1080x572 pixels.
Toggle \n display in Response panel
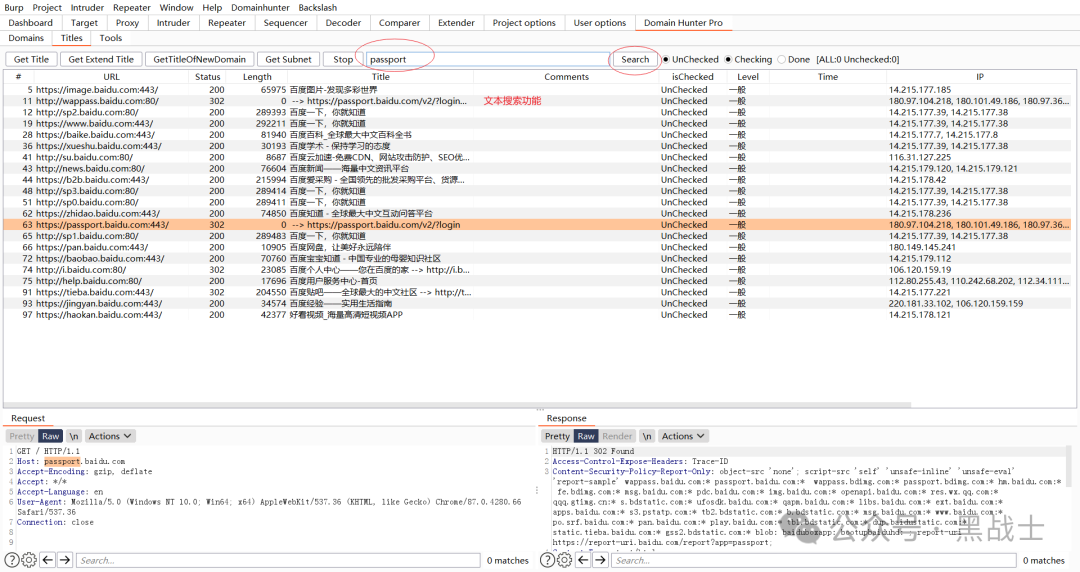pos(647,436)
